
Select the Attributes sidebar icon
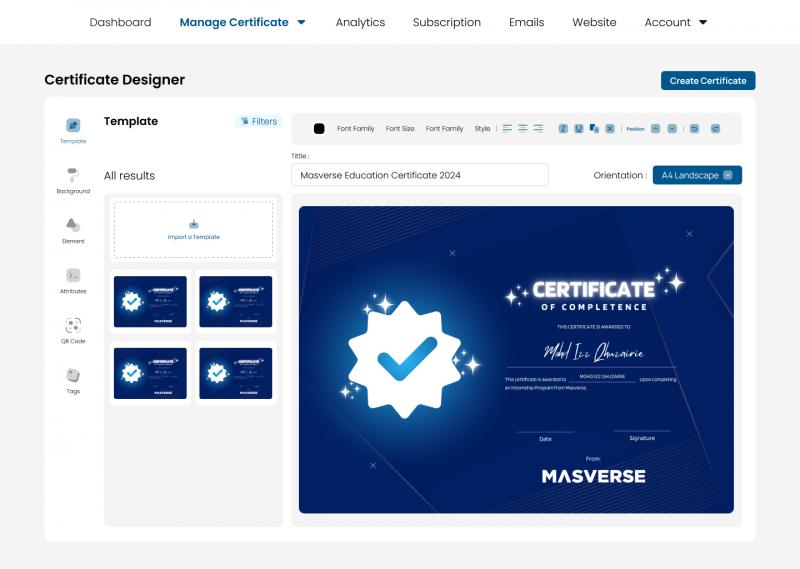[x=73, y=276]
